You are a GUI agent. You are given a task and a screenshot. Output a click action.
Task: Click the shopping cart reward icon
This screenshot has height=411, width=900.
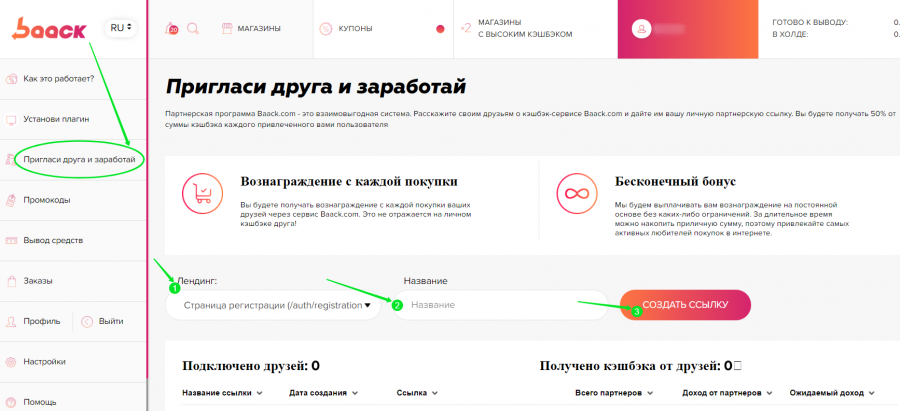tap(201, 193)
